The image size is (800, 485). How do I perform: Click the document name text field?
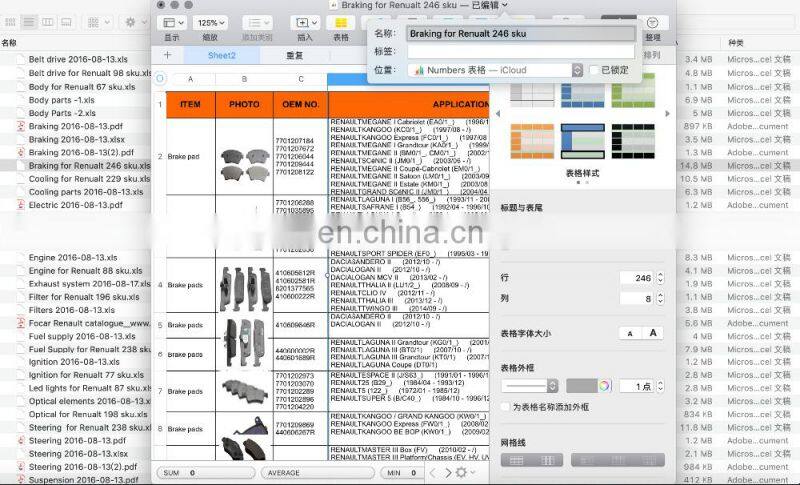(x=520, y=33)
